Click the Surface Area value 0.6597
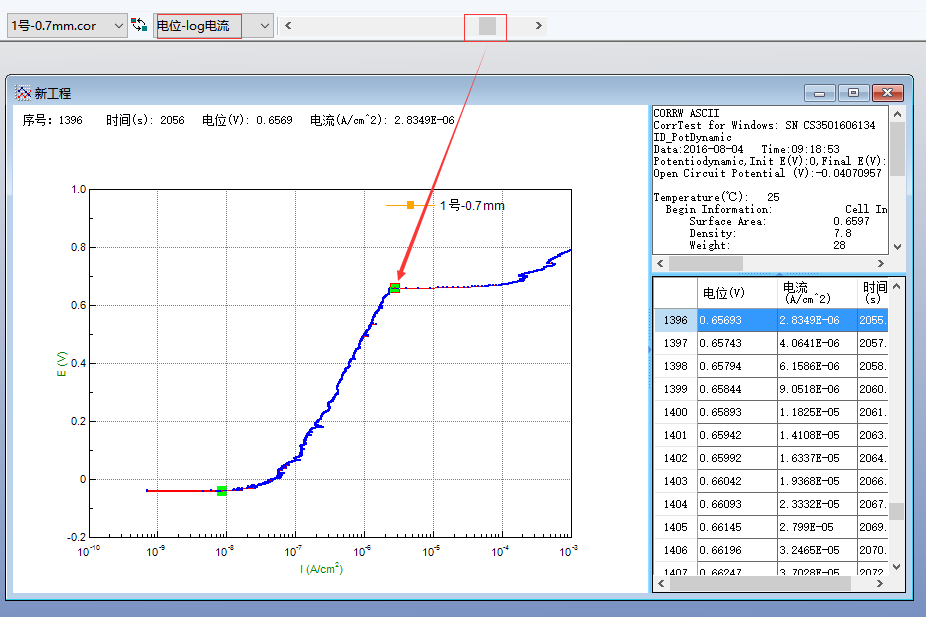This screenshot has height=617, width=926. (851, 221)
